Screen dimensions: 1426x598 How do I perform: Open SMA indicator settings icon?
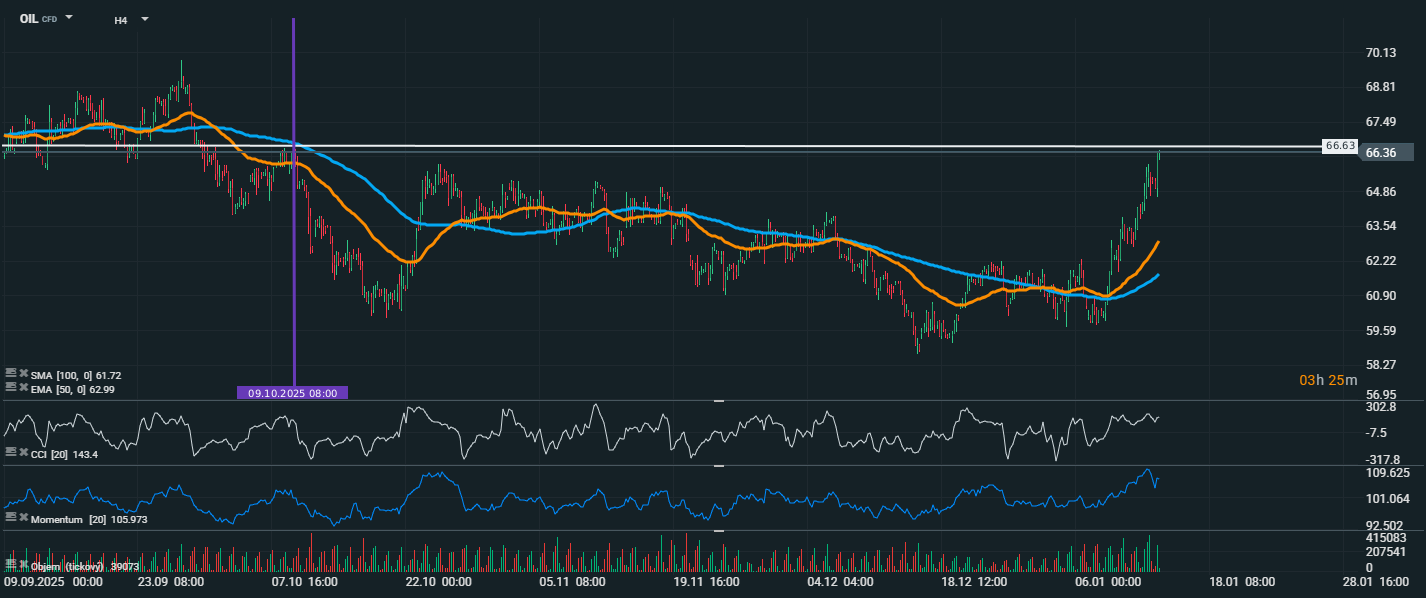pos(11,374)
